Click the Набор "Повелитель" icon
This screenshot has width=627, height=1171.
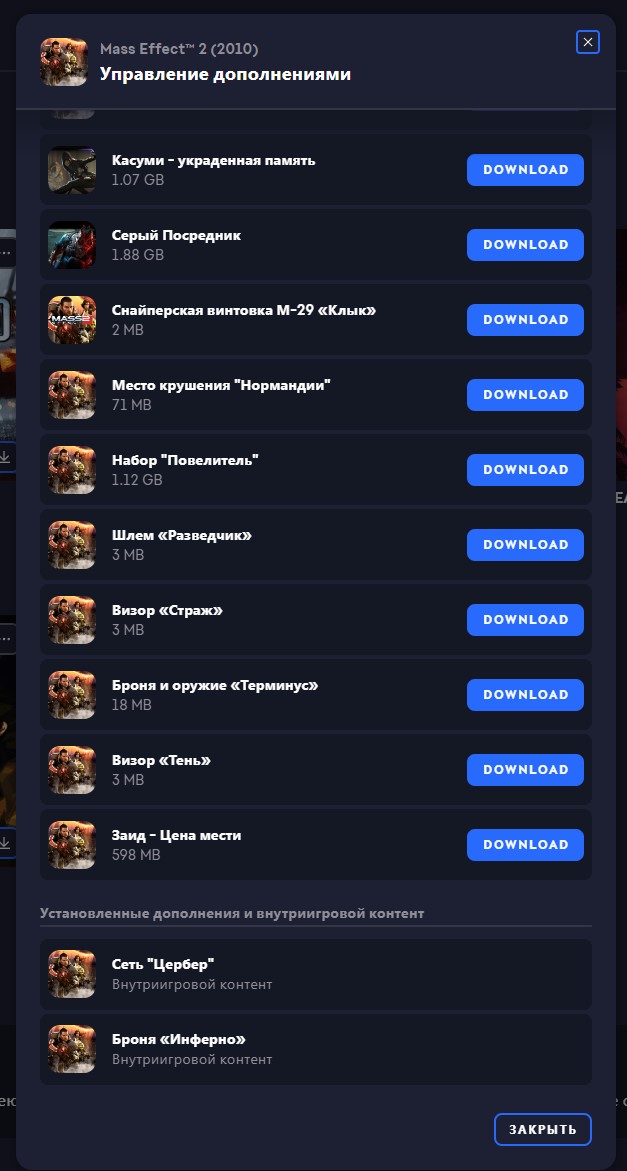point(72,470)
